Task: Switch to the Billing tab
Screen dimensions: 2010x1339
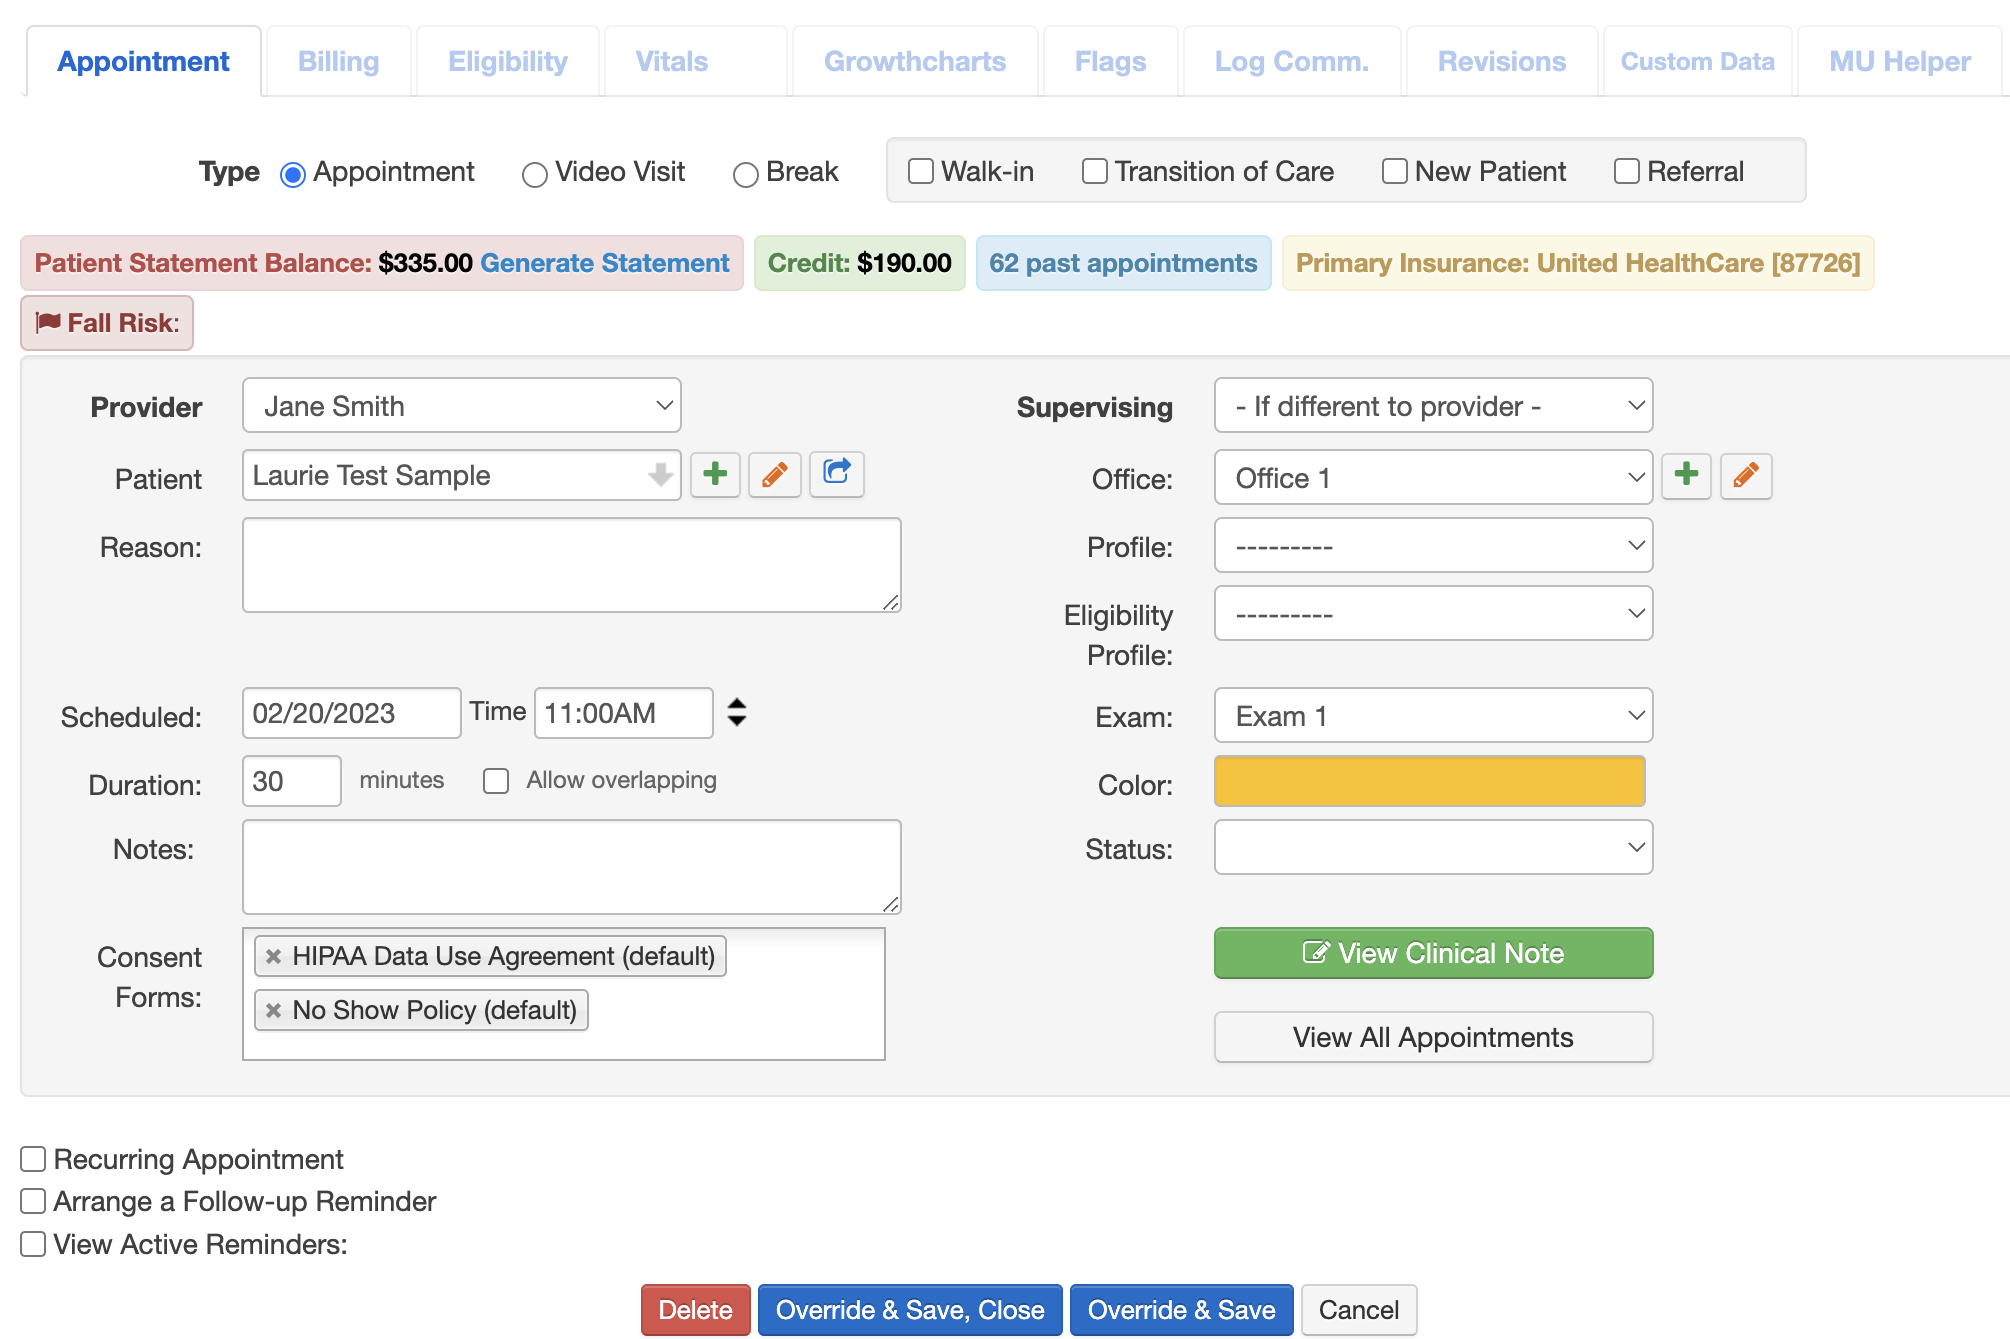Action: 339,61
